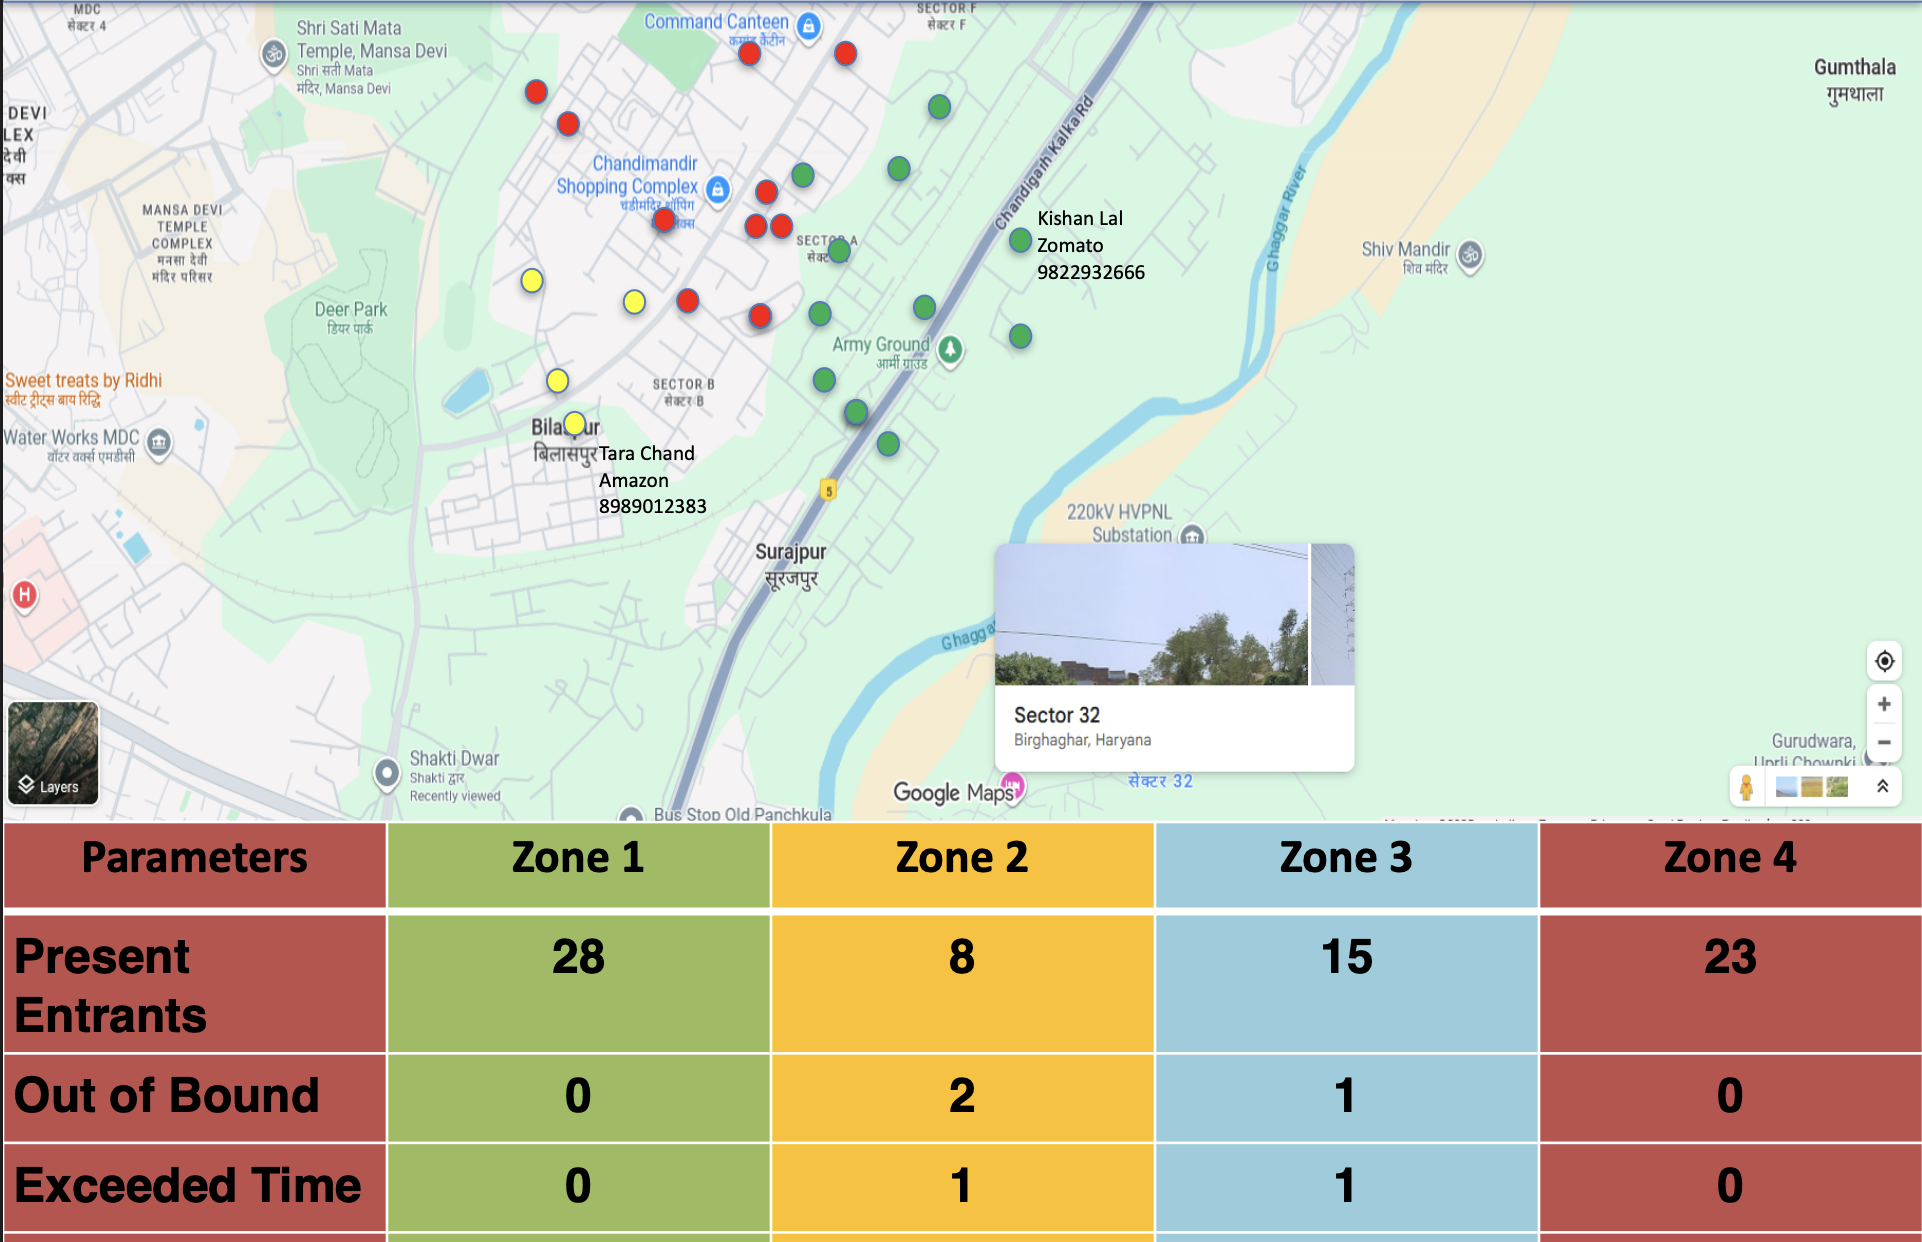Select Kishan Lal's green Zomato marker
Viewport: 1922px width, 1242px height.
tap(1019, 240)
